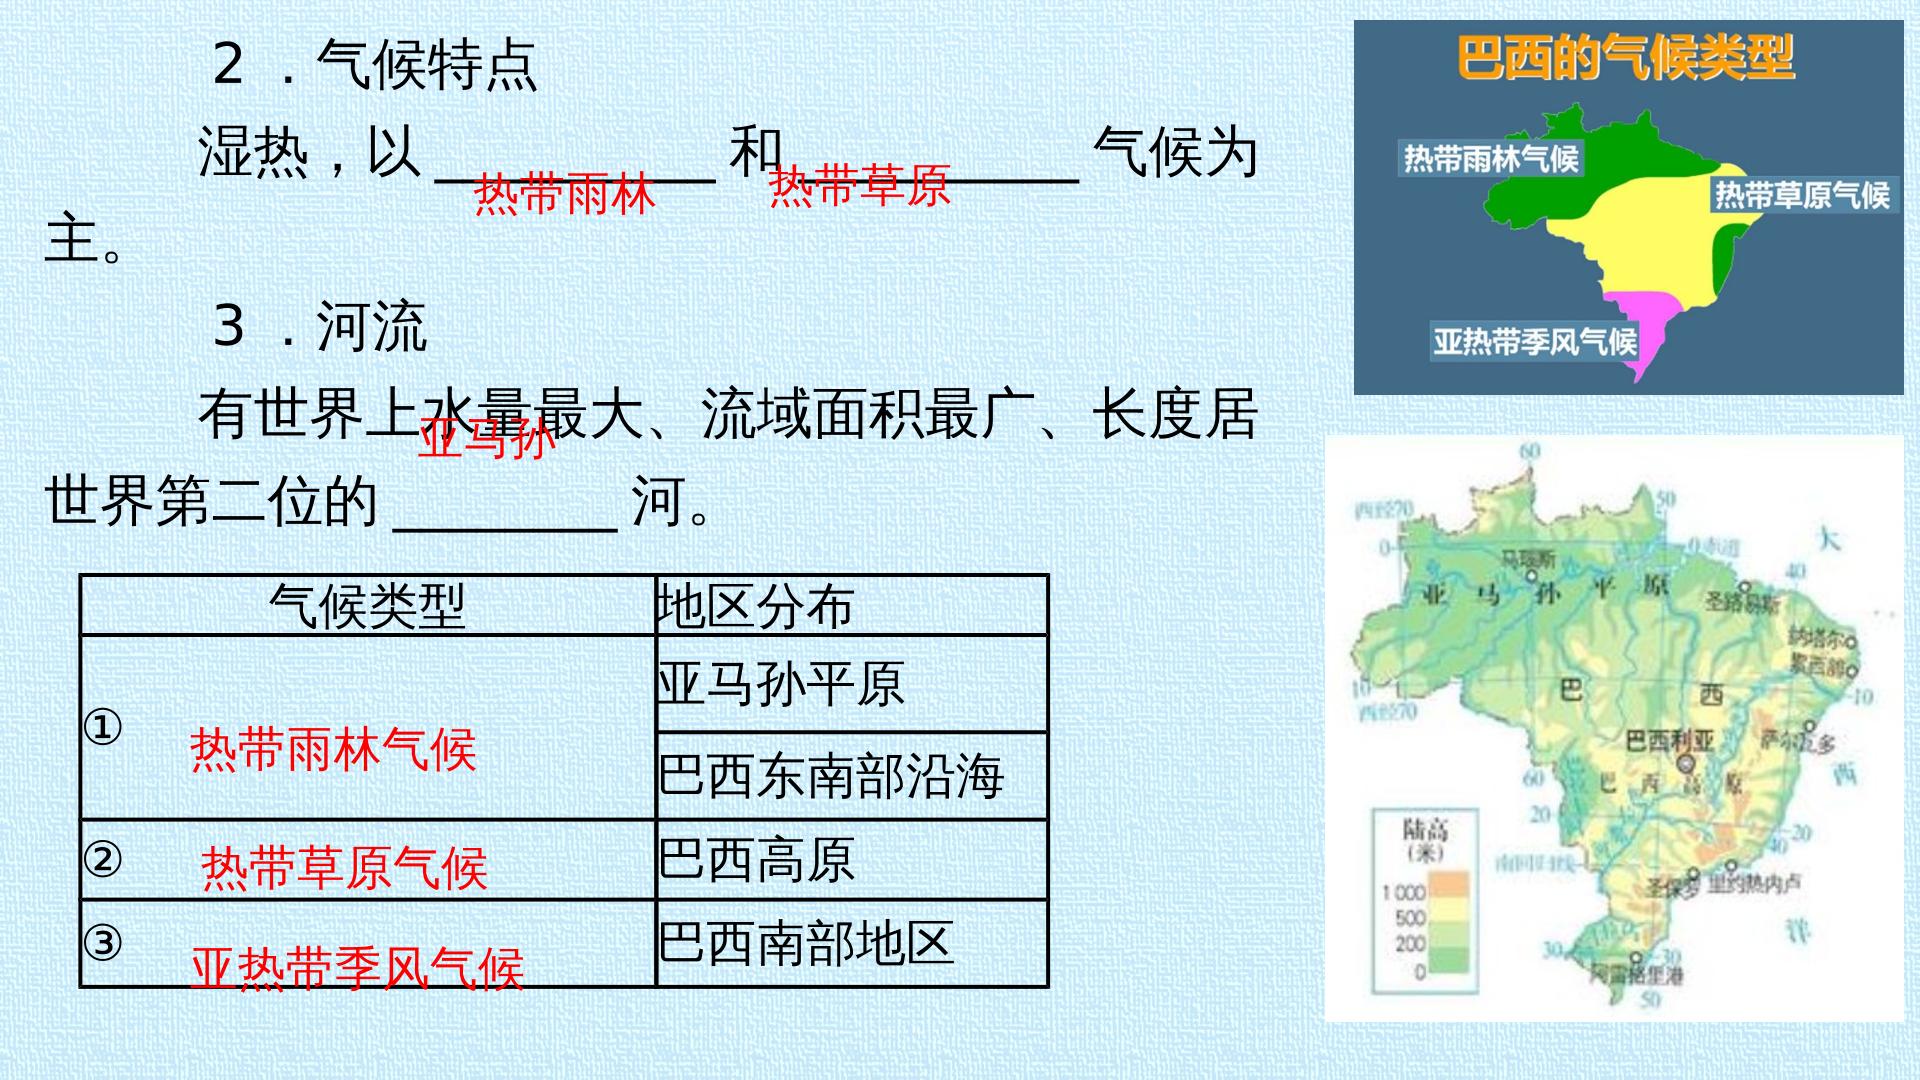
Task: Click the circled number ② in table
Action: coord(102,859)
